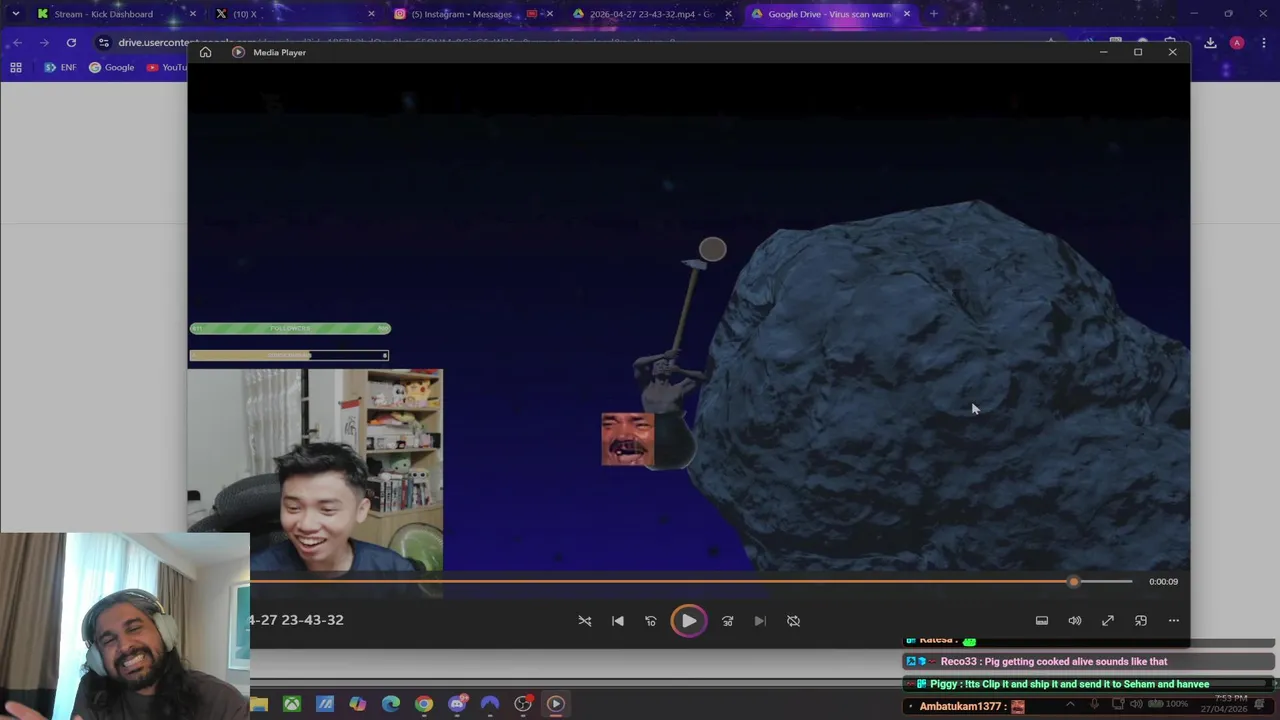Image resolution: width=1280 pixels, height=720 pixels.
Task: Open the apps grid in bookmarks bar
Action: click(16, 67)
